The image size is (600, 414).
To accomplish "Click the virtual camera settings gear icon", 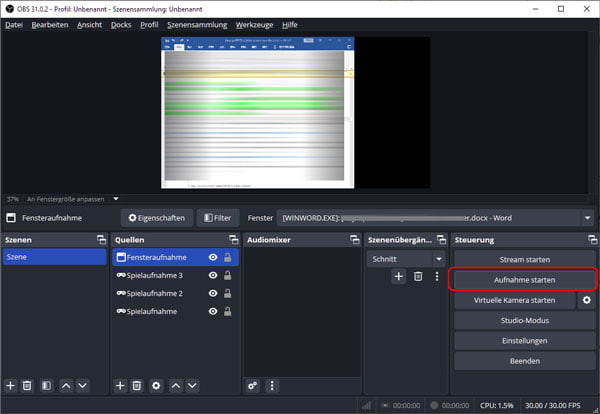I will coord(586,300).
